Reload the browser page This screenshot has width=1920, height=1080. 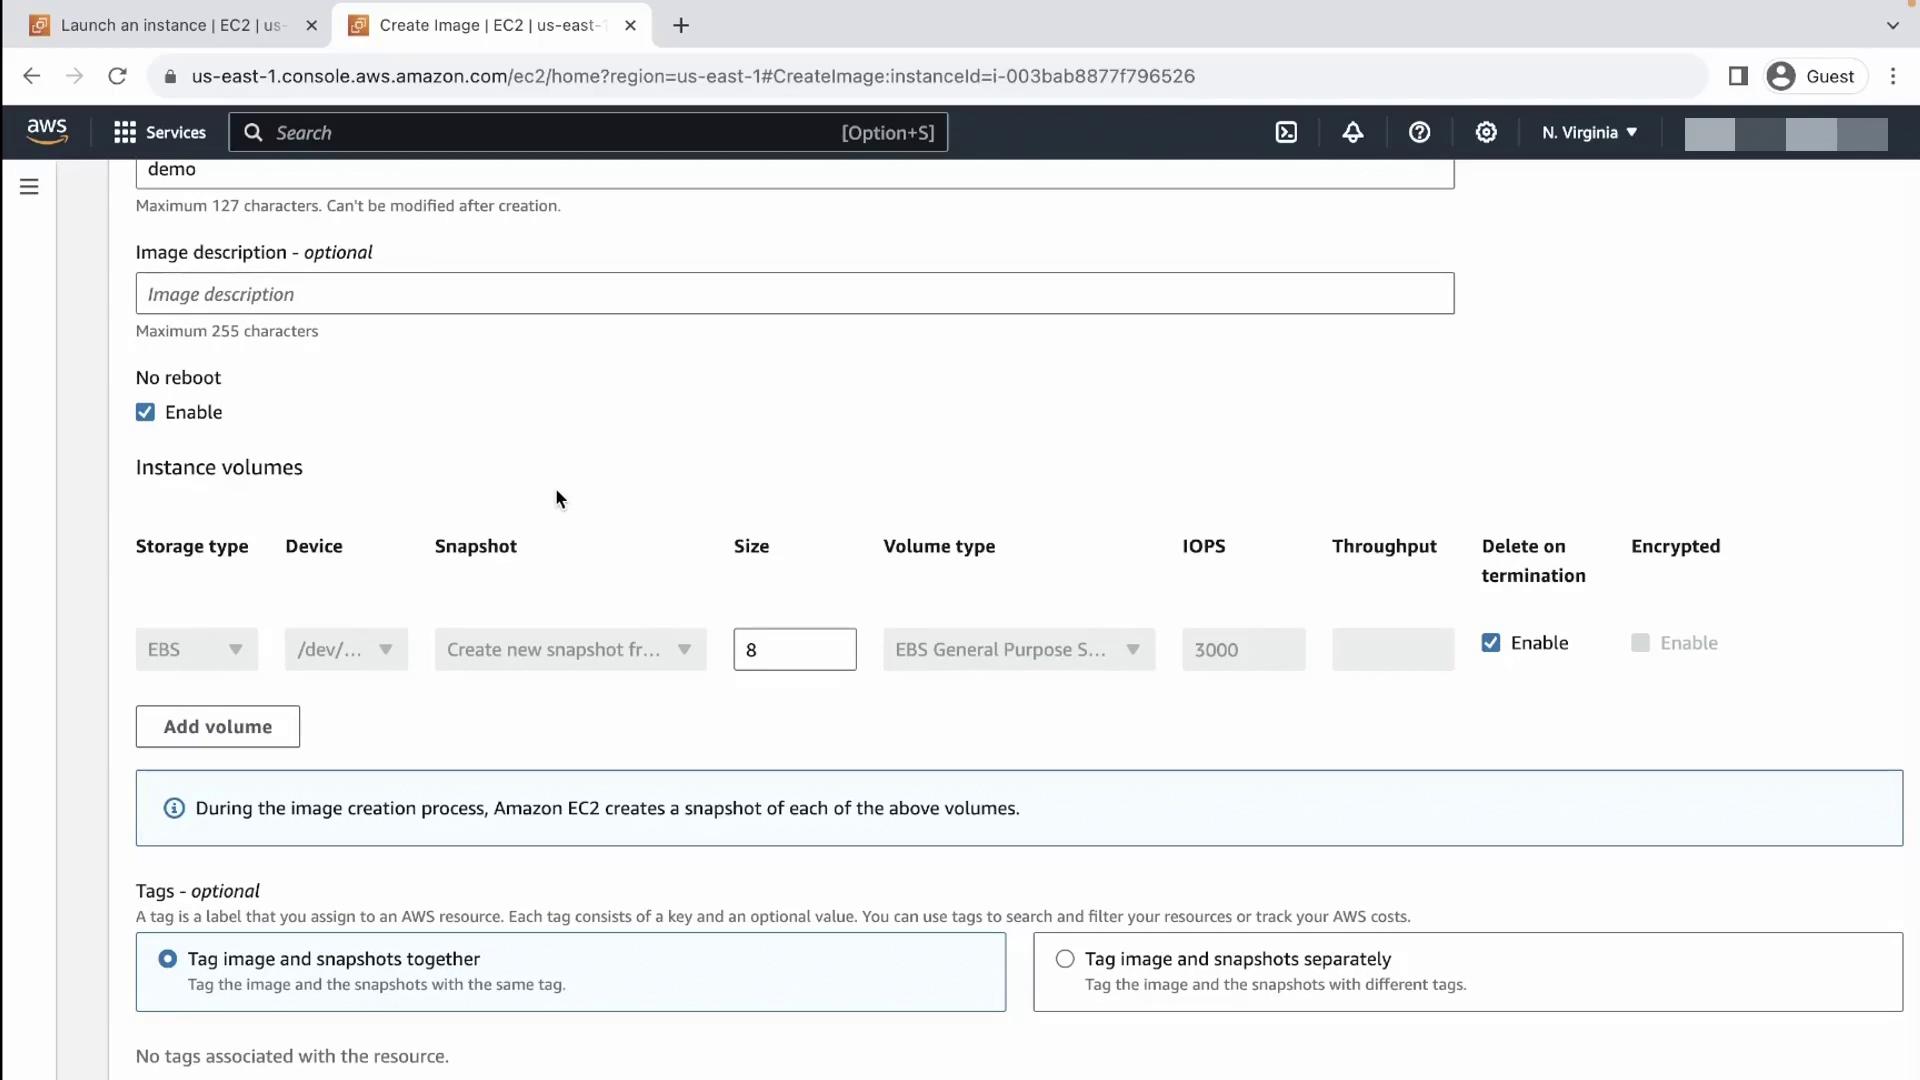117,76
